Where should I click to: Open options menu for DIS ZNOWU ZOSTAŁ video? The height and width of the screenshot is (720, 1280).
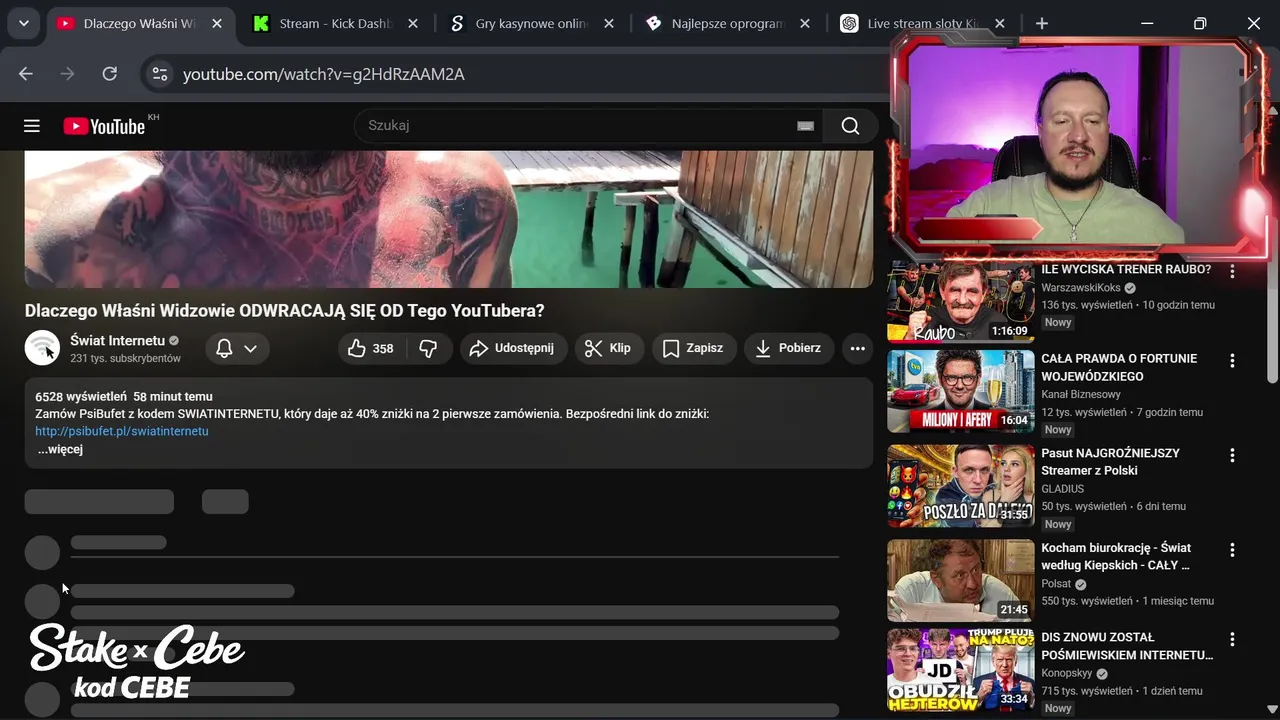click(1232, 639)
